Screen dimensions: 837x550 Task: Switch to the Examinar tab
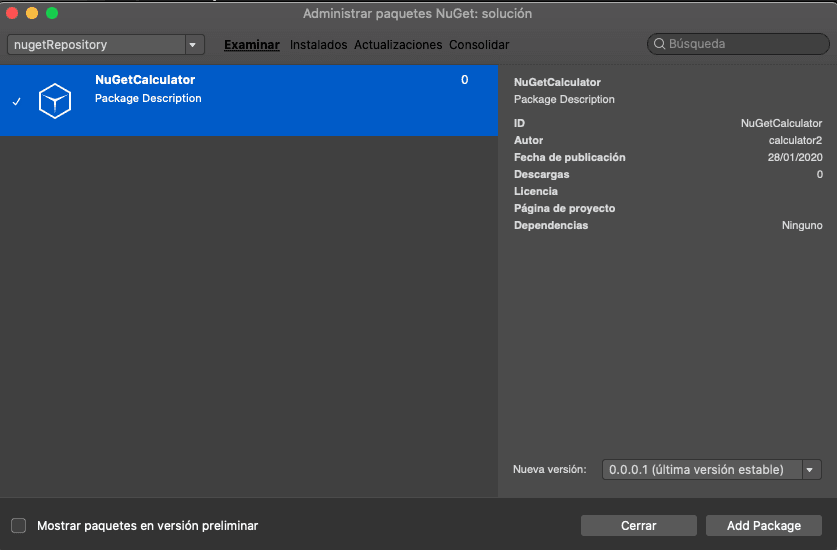pyautogui.click(x=251, y=45)
